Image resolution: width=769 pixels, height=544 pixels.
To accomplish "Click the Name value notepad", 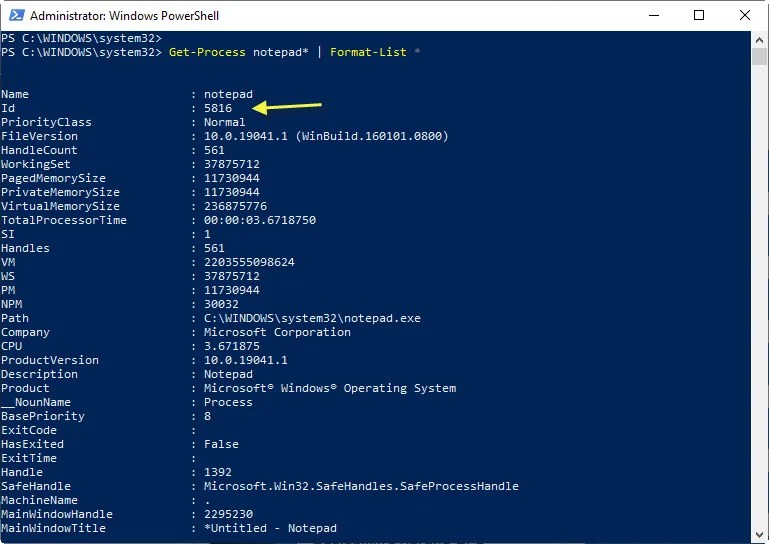I will point(228,94).
